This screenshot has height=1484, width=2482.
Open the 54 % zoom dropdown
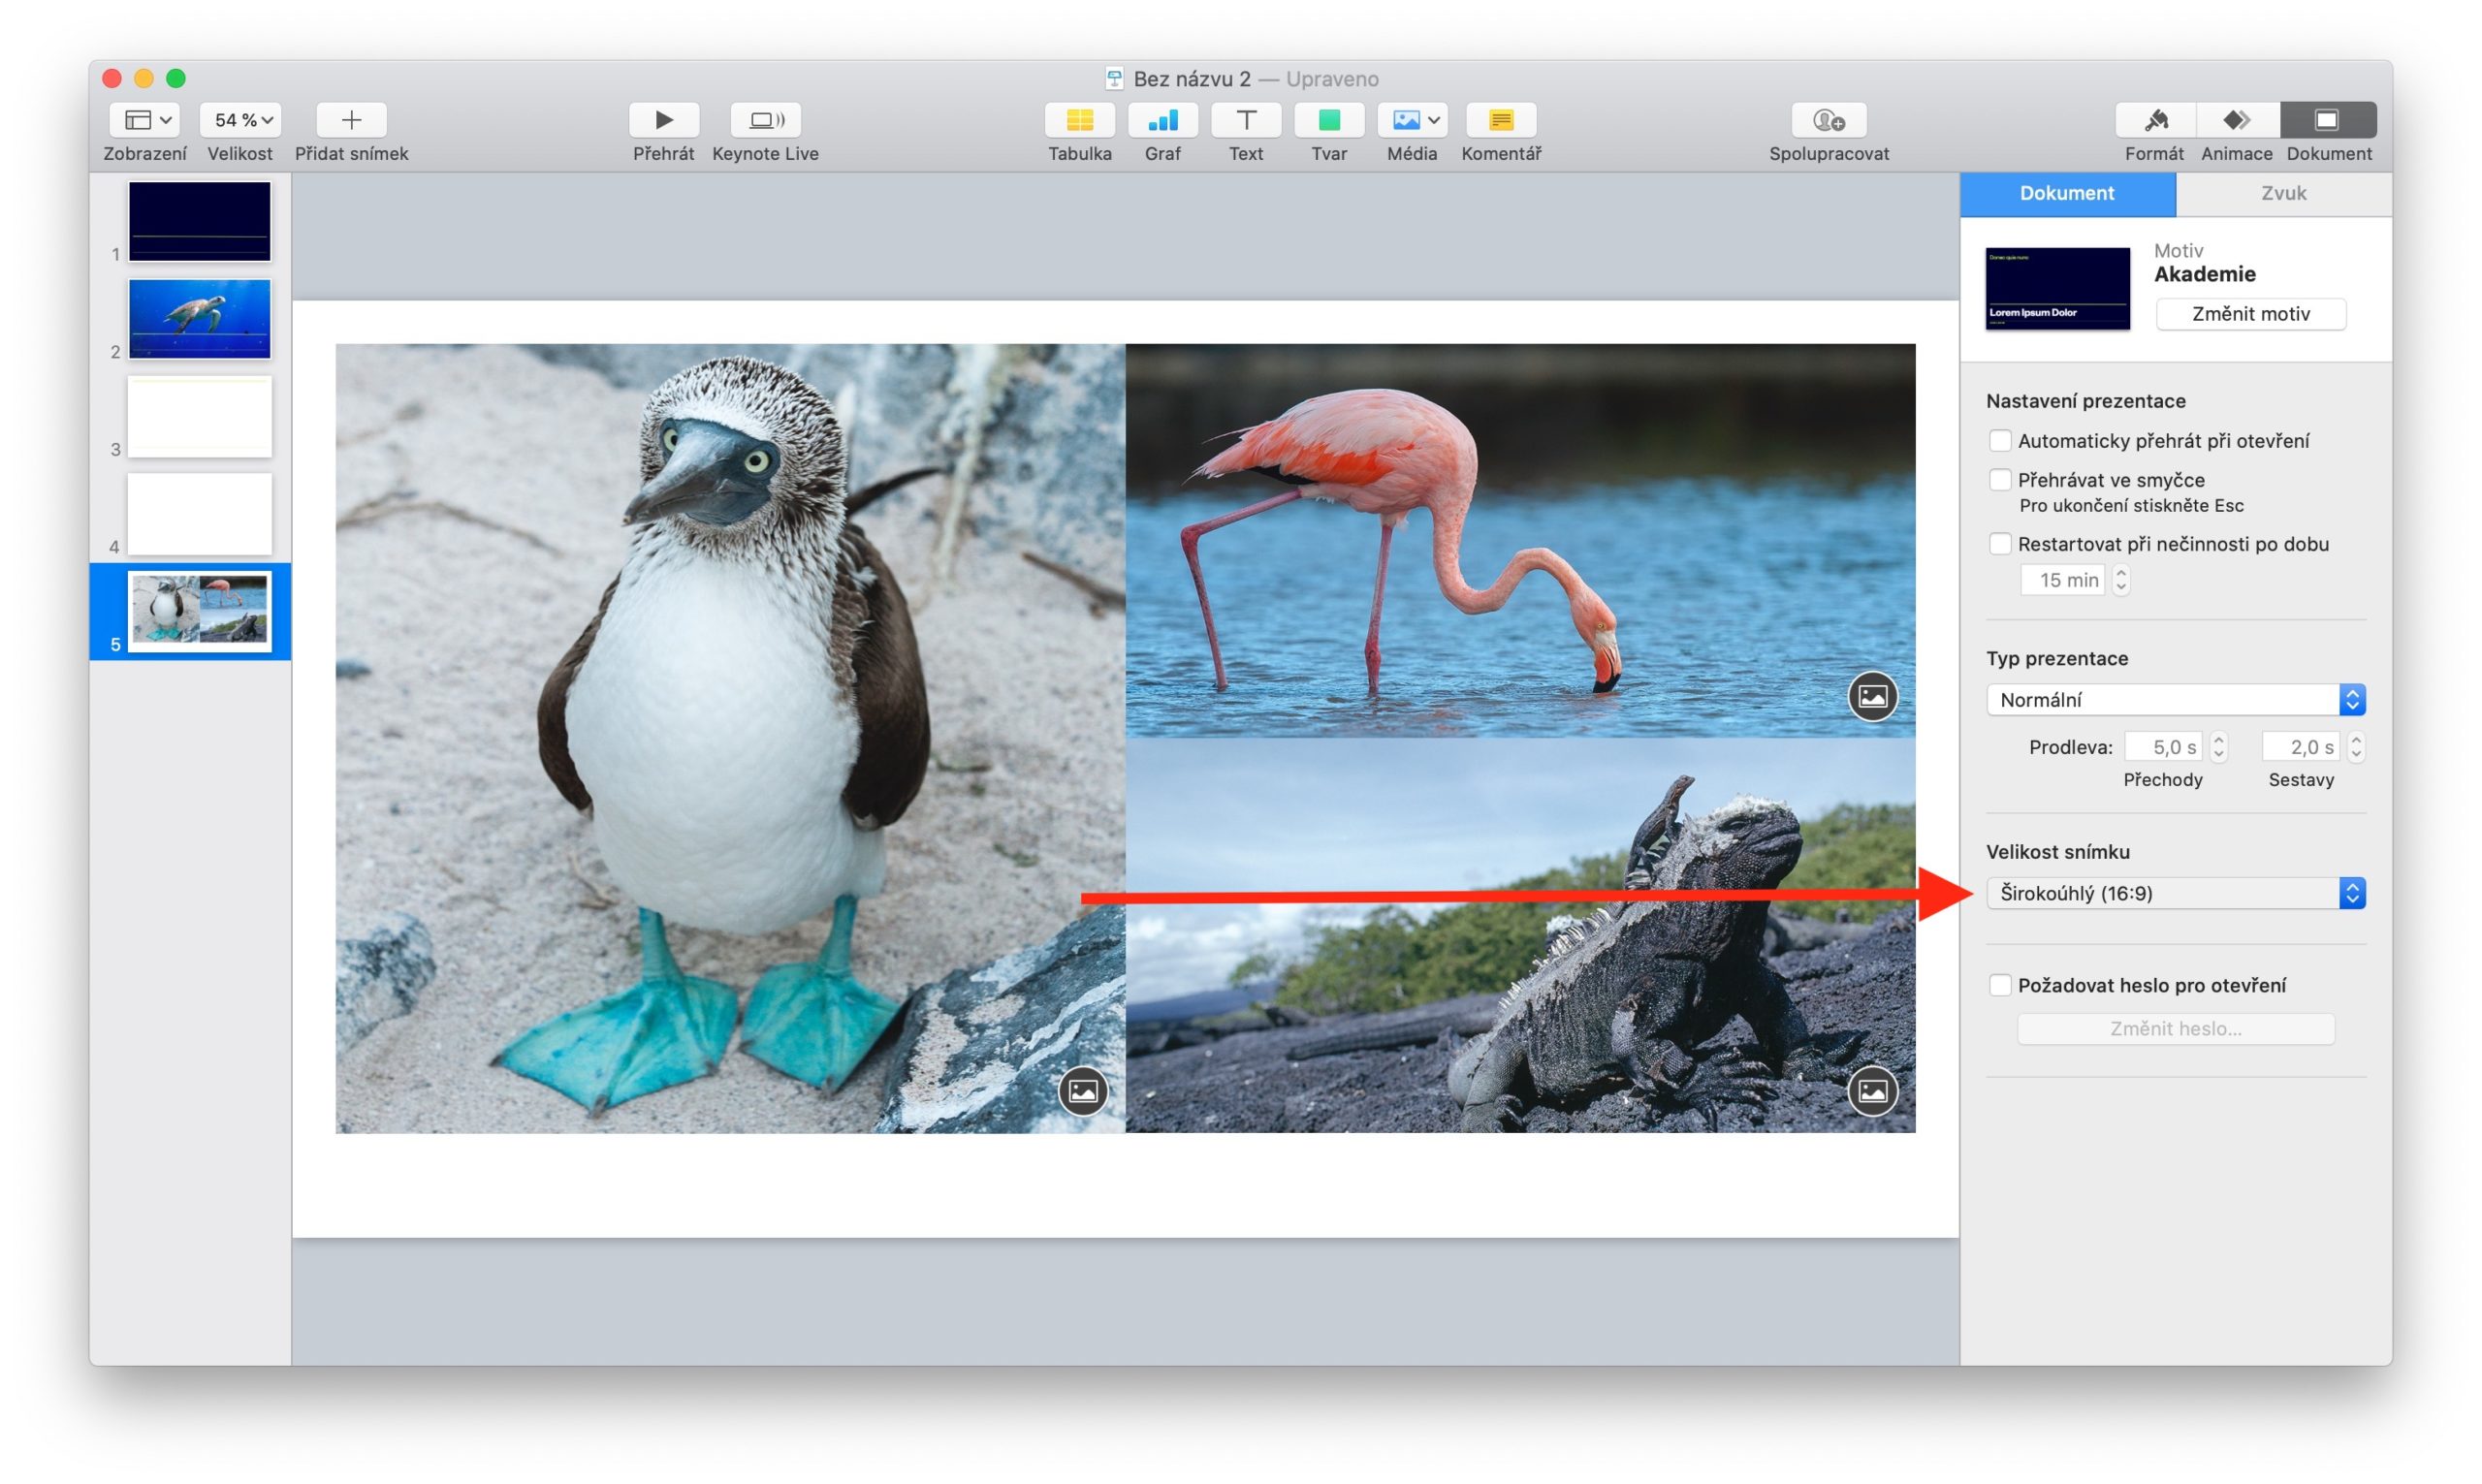240,120
